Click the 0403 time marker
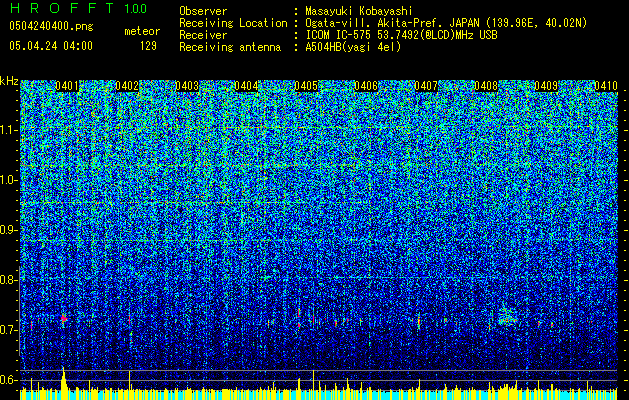Viewport: 629px width, 400px height. (187, 86)
